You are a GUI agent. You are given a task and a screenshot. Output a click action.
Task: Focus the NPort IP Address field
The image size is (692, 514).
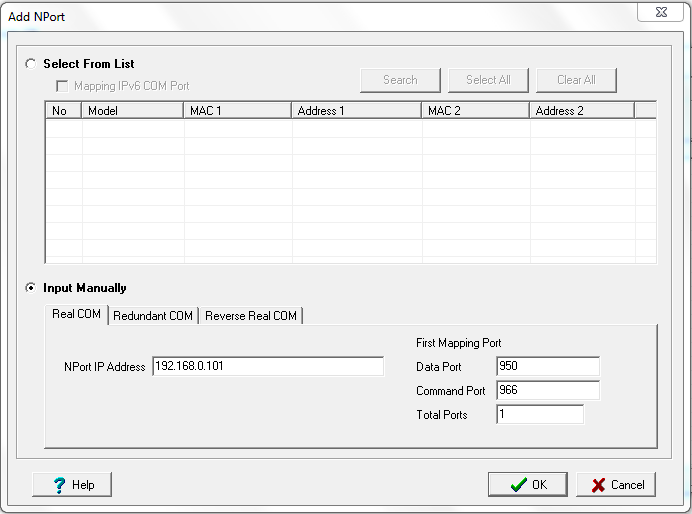[268, 366]
